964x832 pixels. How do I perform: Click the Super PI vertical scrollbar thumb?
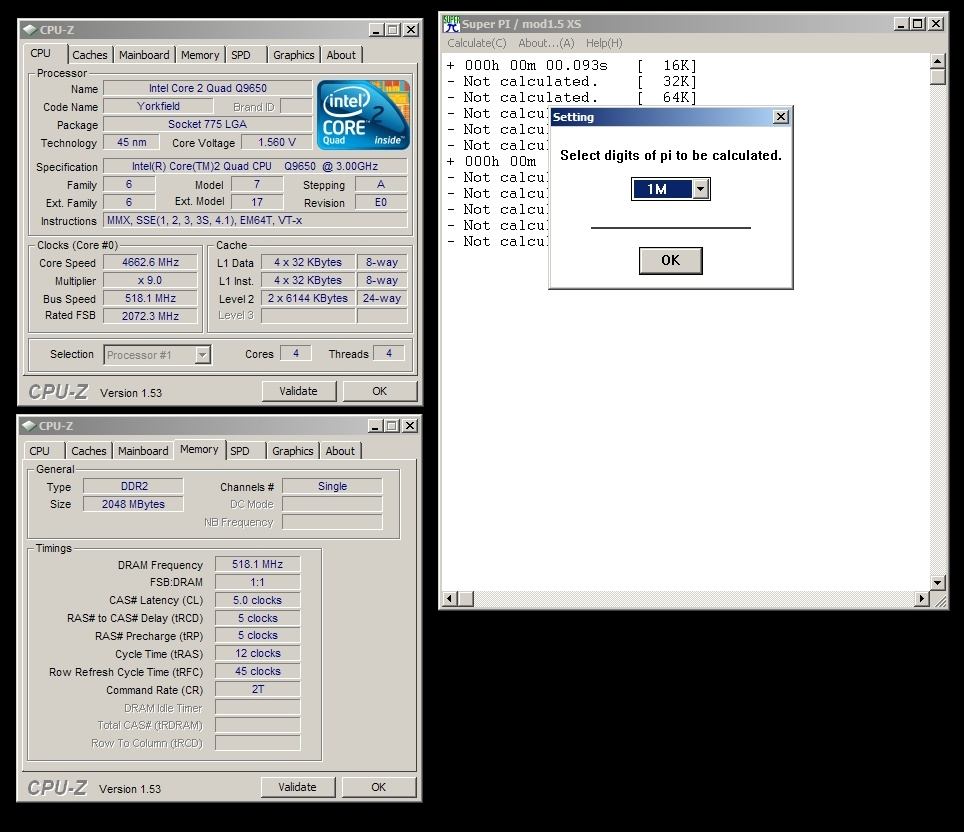click(x=938, y=77)
